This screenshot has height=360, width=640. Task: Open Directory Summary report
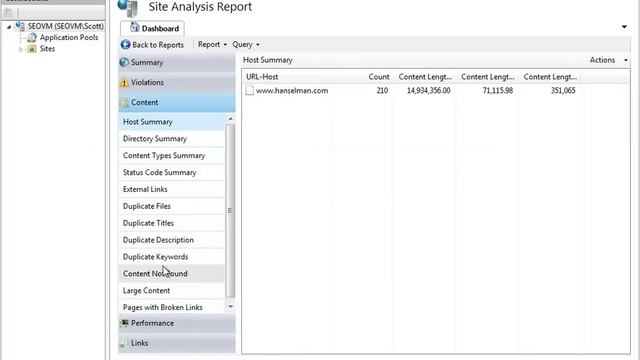pos(171,139)
